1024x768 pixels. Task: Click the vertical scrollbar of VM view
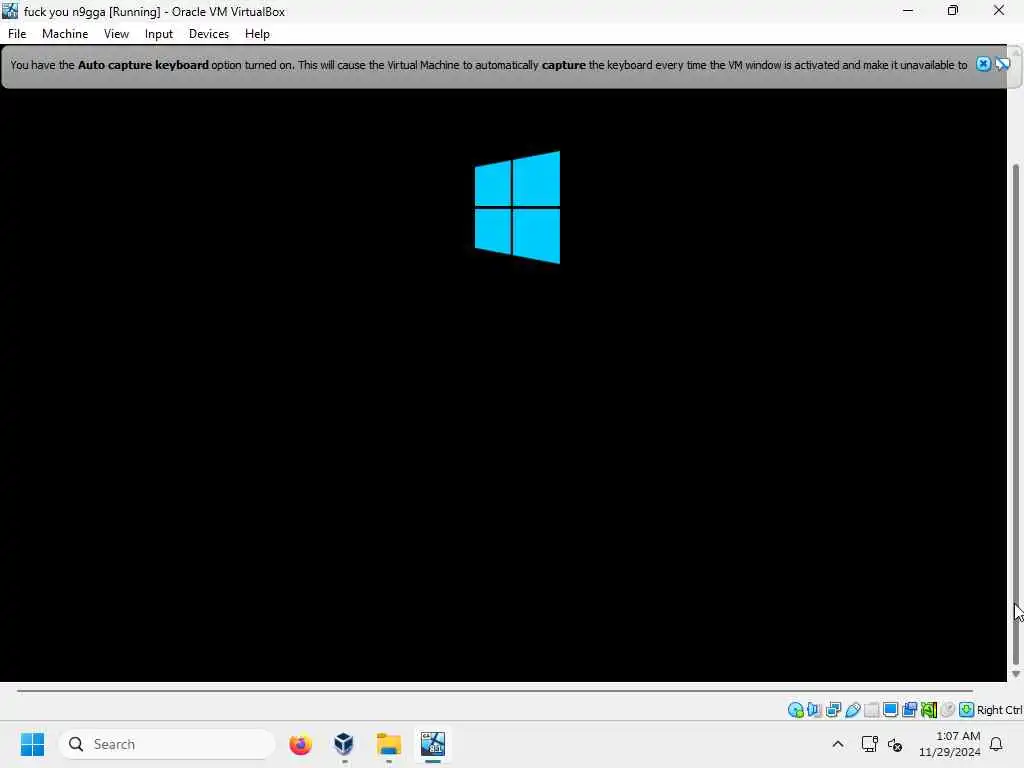pos(1016,415)
